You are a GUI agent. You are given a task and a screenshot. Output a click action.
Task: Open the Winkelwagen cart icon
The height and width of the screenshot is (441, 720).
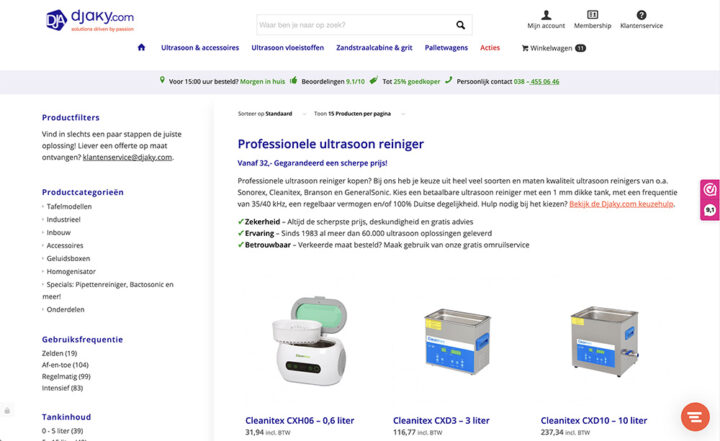point(525,48)
